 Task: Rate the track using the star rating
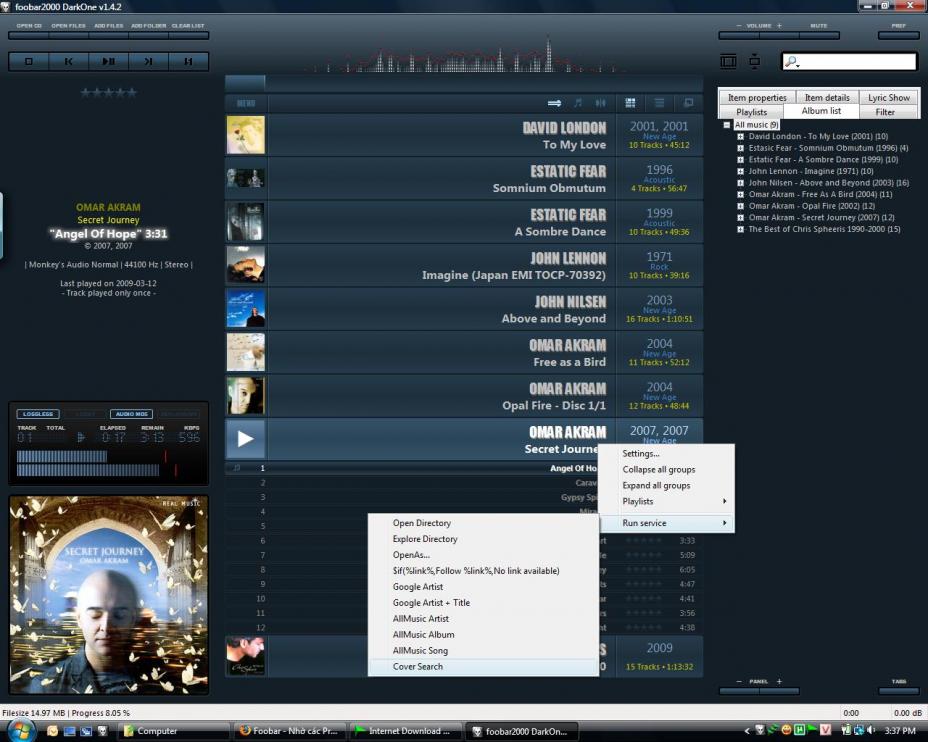(x=108, y=92)
